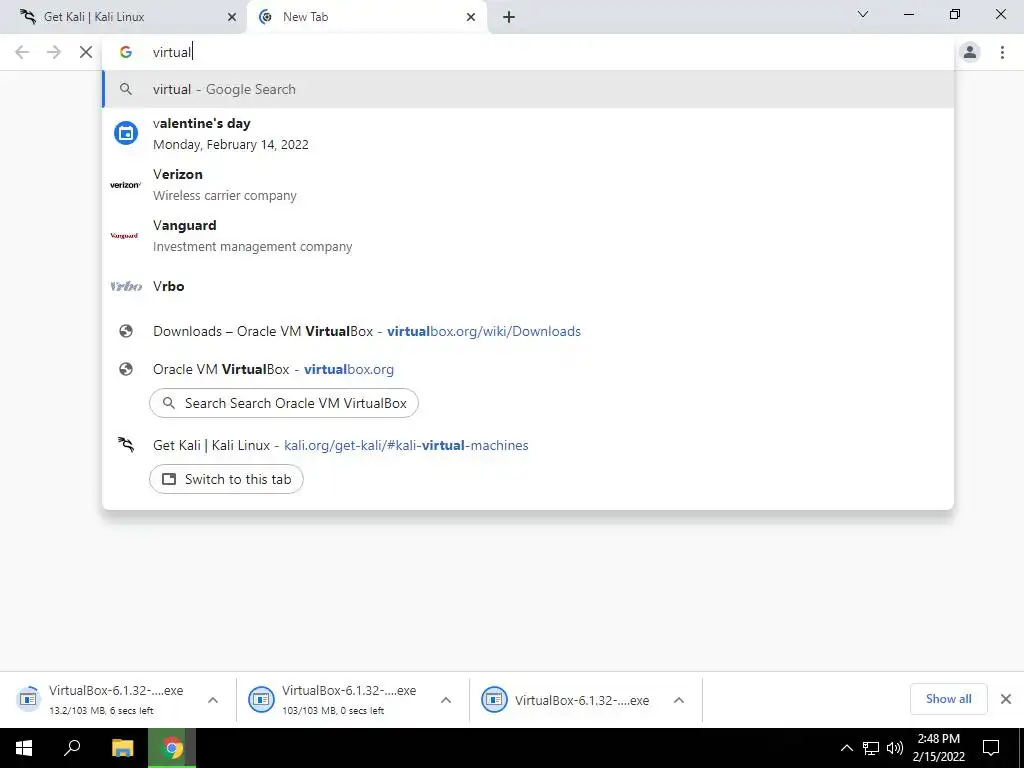Choose the Verizon suggestion
Image resolution: width=1024 pixels, height=768 pixels.
(528, 185)
